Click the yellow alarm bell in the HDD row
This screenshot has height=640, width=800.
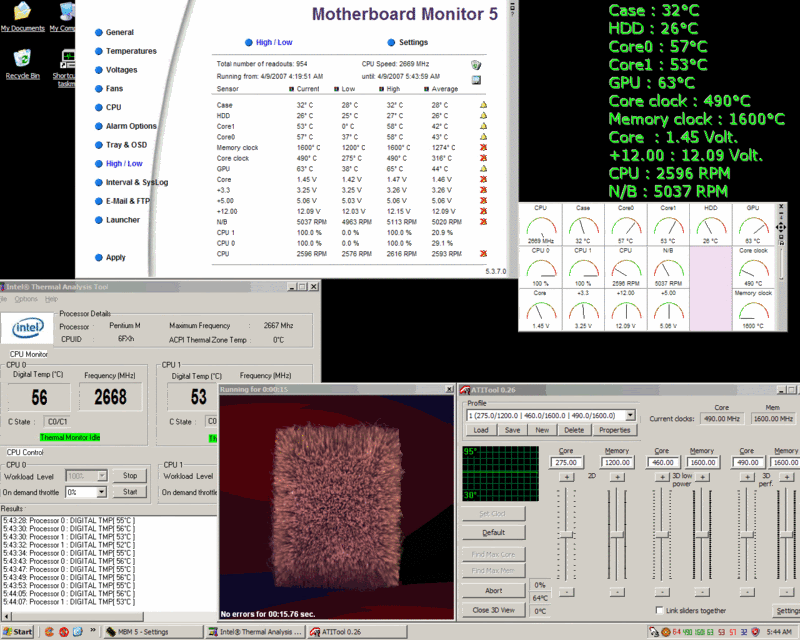(x=483, y=115)
